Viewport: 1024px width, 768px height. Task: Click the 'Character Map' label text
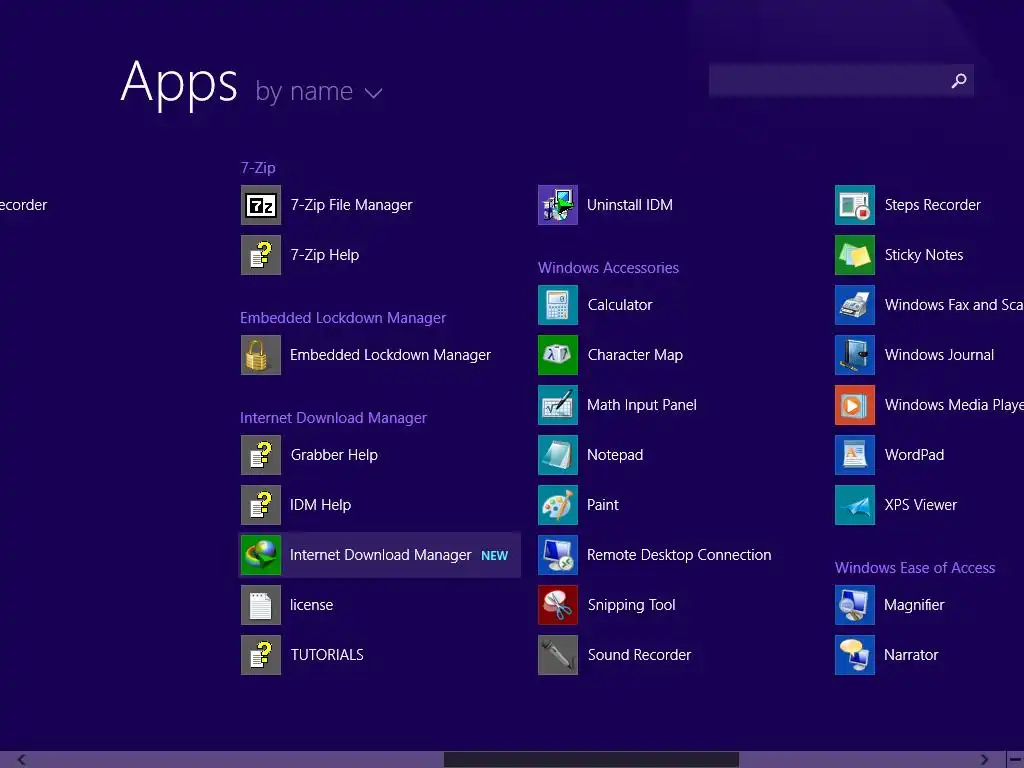(635, 355)
